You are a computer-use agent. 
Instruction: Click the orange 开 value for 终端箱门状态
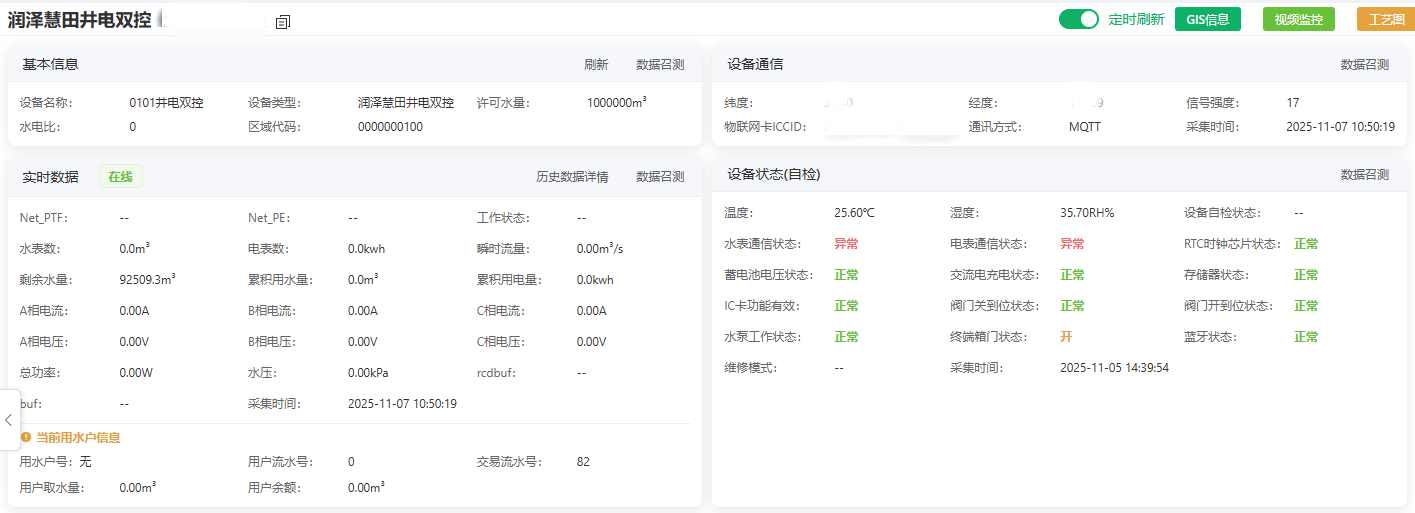click(x=1066, y=337)
